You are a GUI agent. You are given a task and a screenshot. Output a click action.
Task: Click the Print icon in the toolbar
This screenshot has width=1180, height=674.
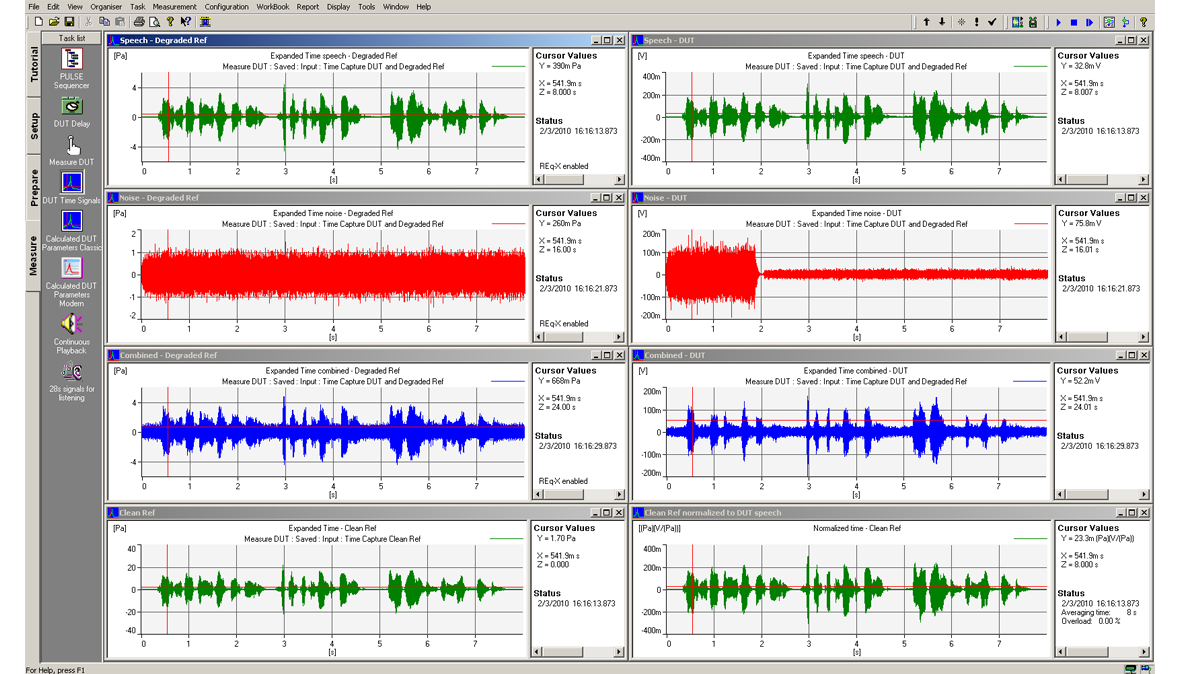pyautogui.click(x=139, y=22)
